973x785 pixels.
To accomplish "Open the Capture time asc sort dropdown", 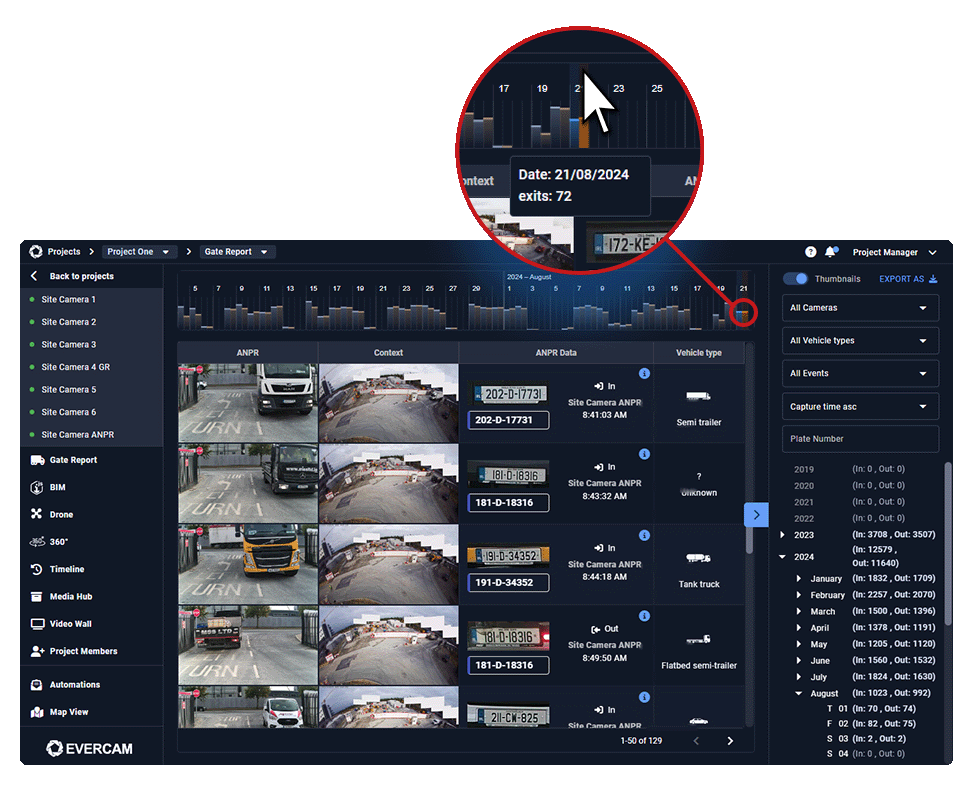I will (x=859, y=406).
